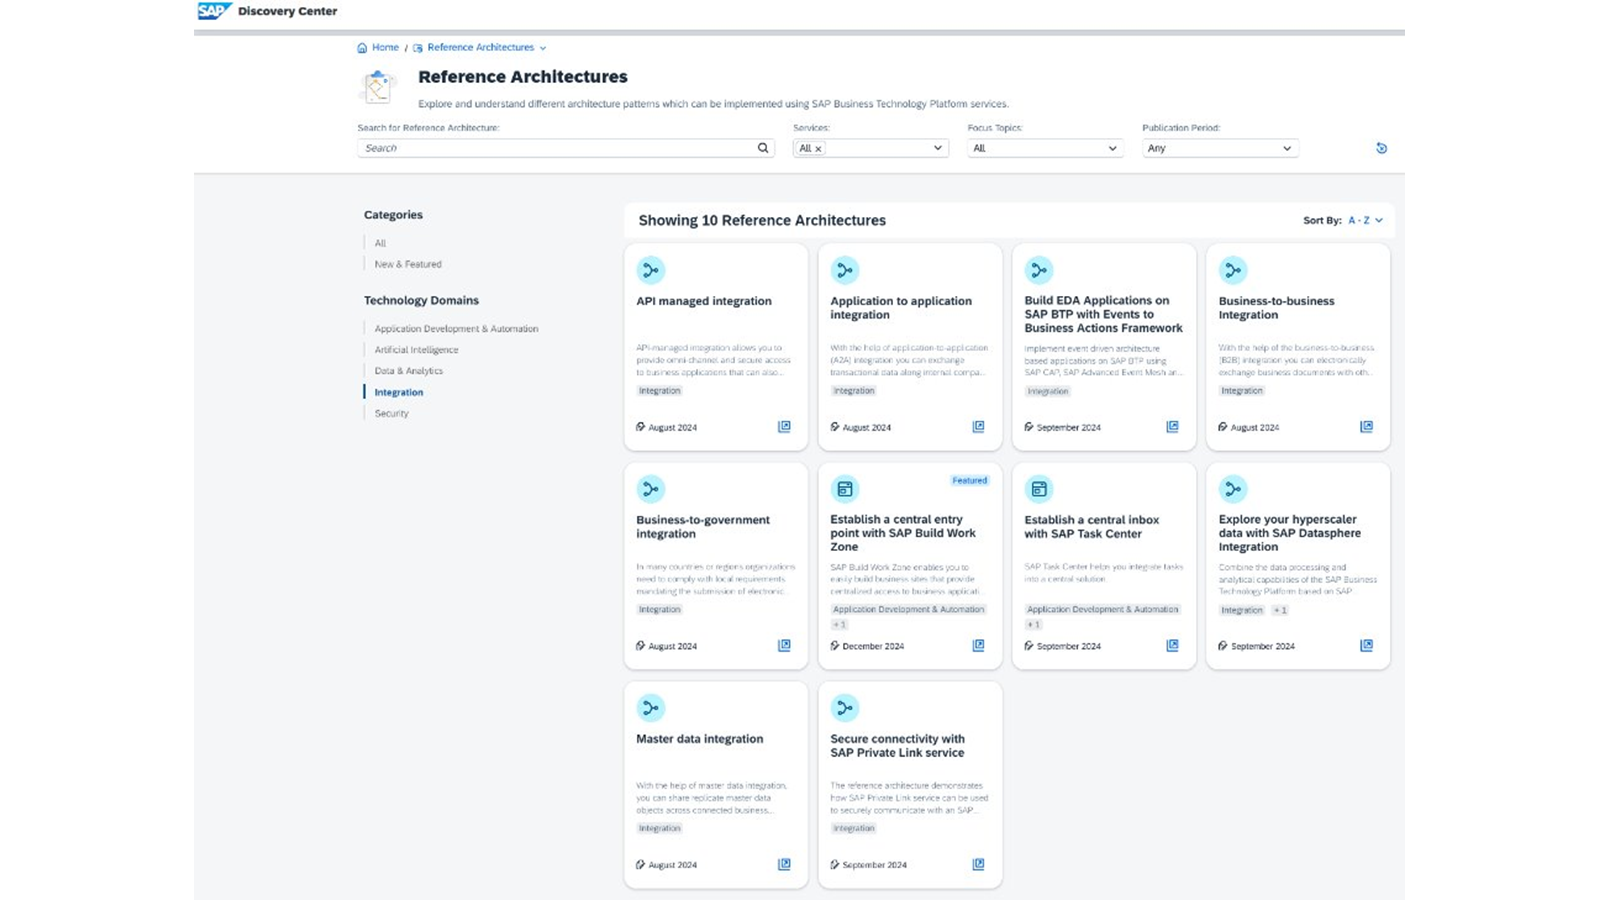Select the Security domain

point(391,413)
